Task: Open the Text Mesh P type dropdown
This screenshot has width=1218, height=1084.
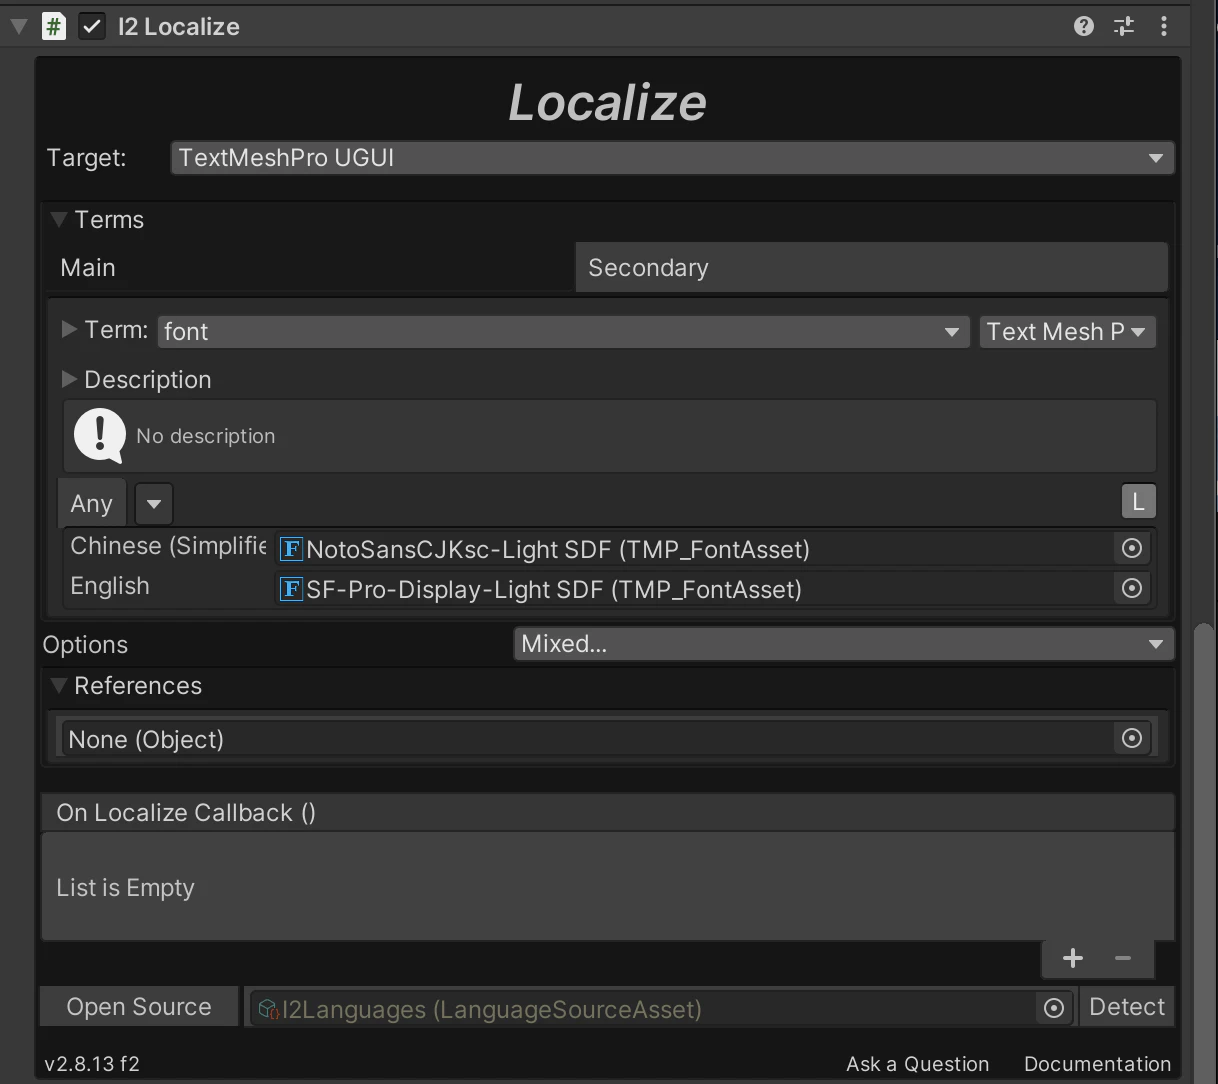Action: [x=1067, y=331]
